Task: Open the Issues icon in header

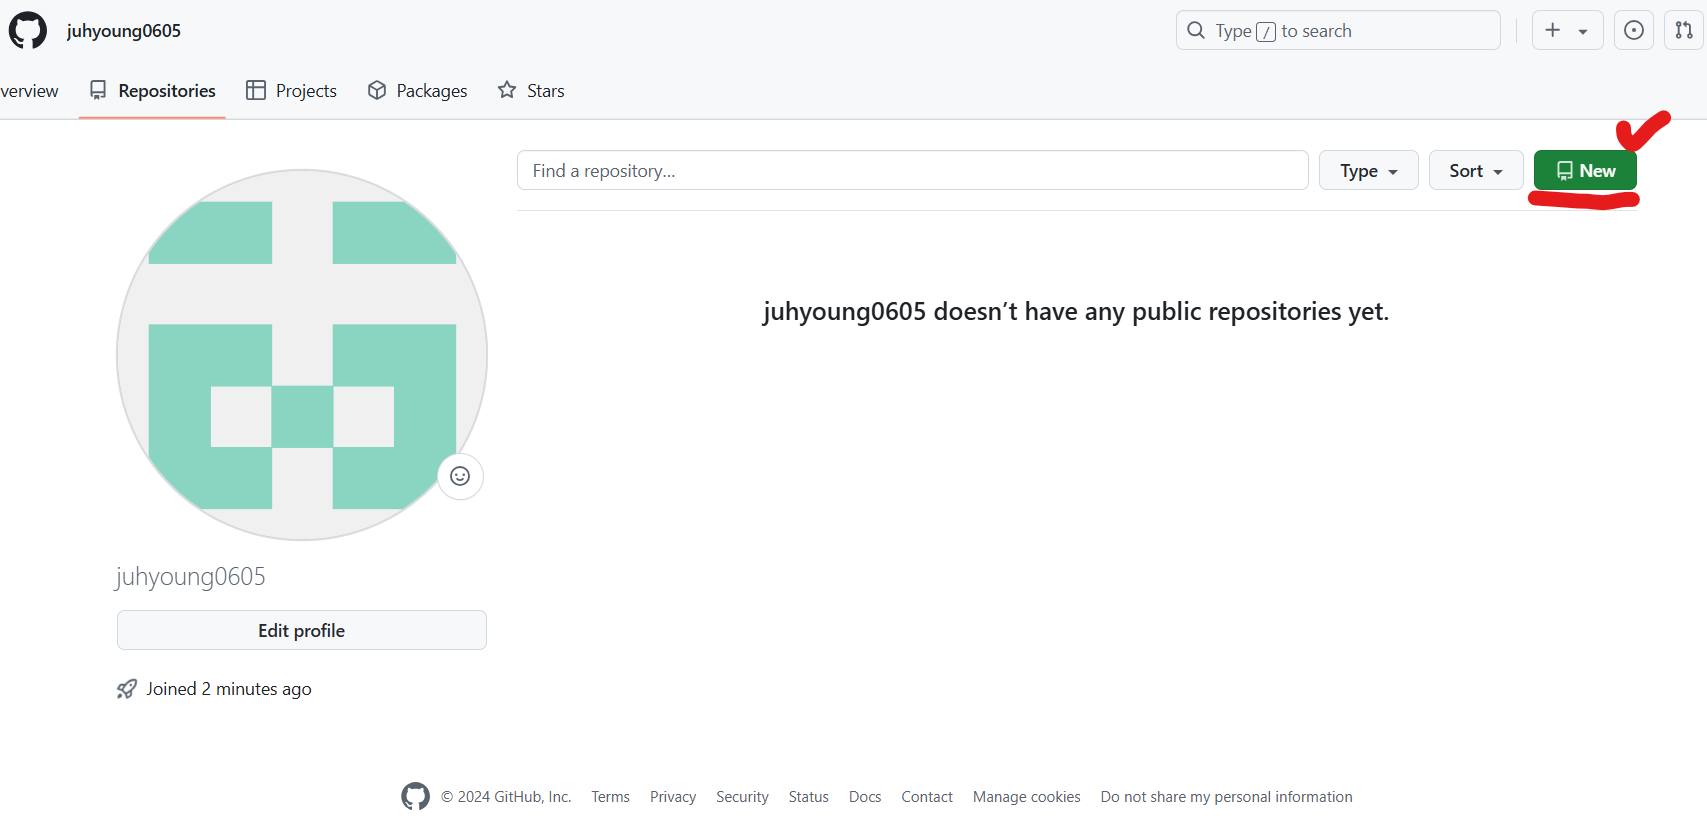Action: (x=1634, y=30)
